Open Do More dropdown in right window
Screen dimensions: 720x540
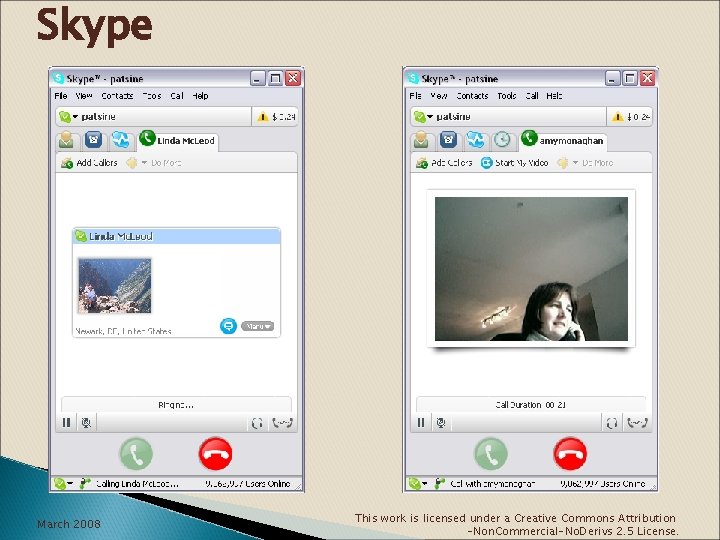pyautogui.click(x=585, y=163)
